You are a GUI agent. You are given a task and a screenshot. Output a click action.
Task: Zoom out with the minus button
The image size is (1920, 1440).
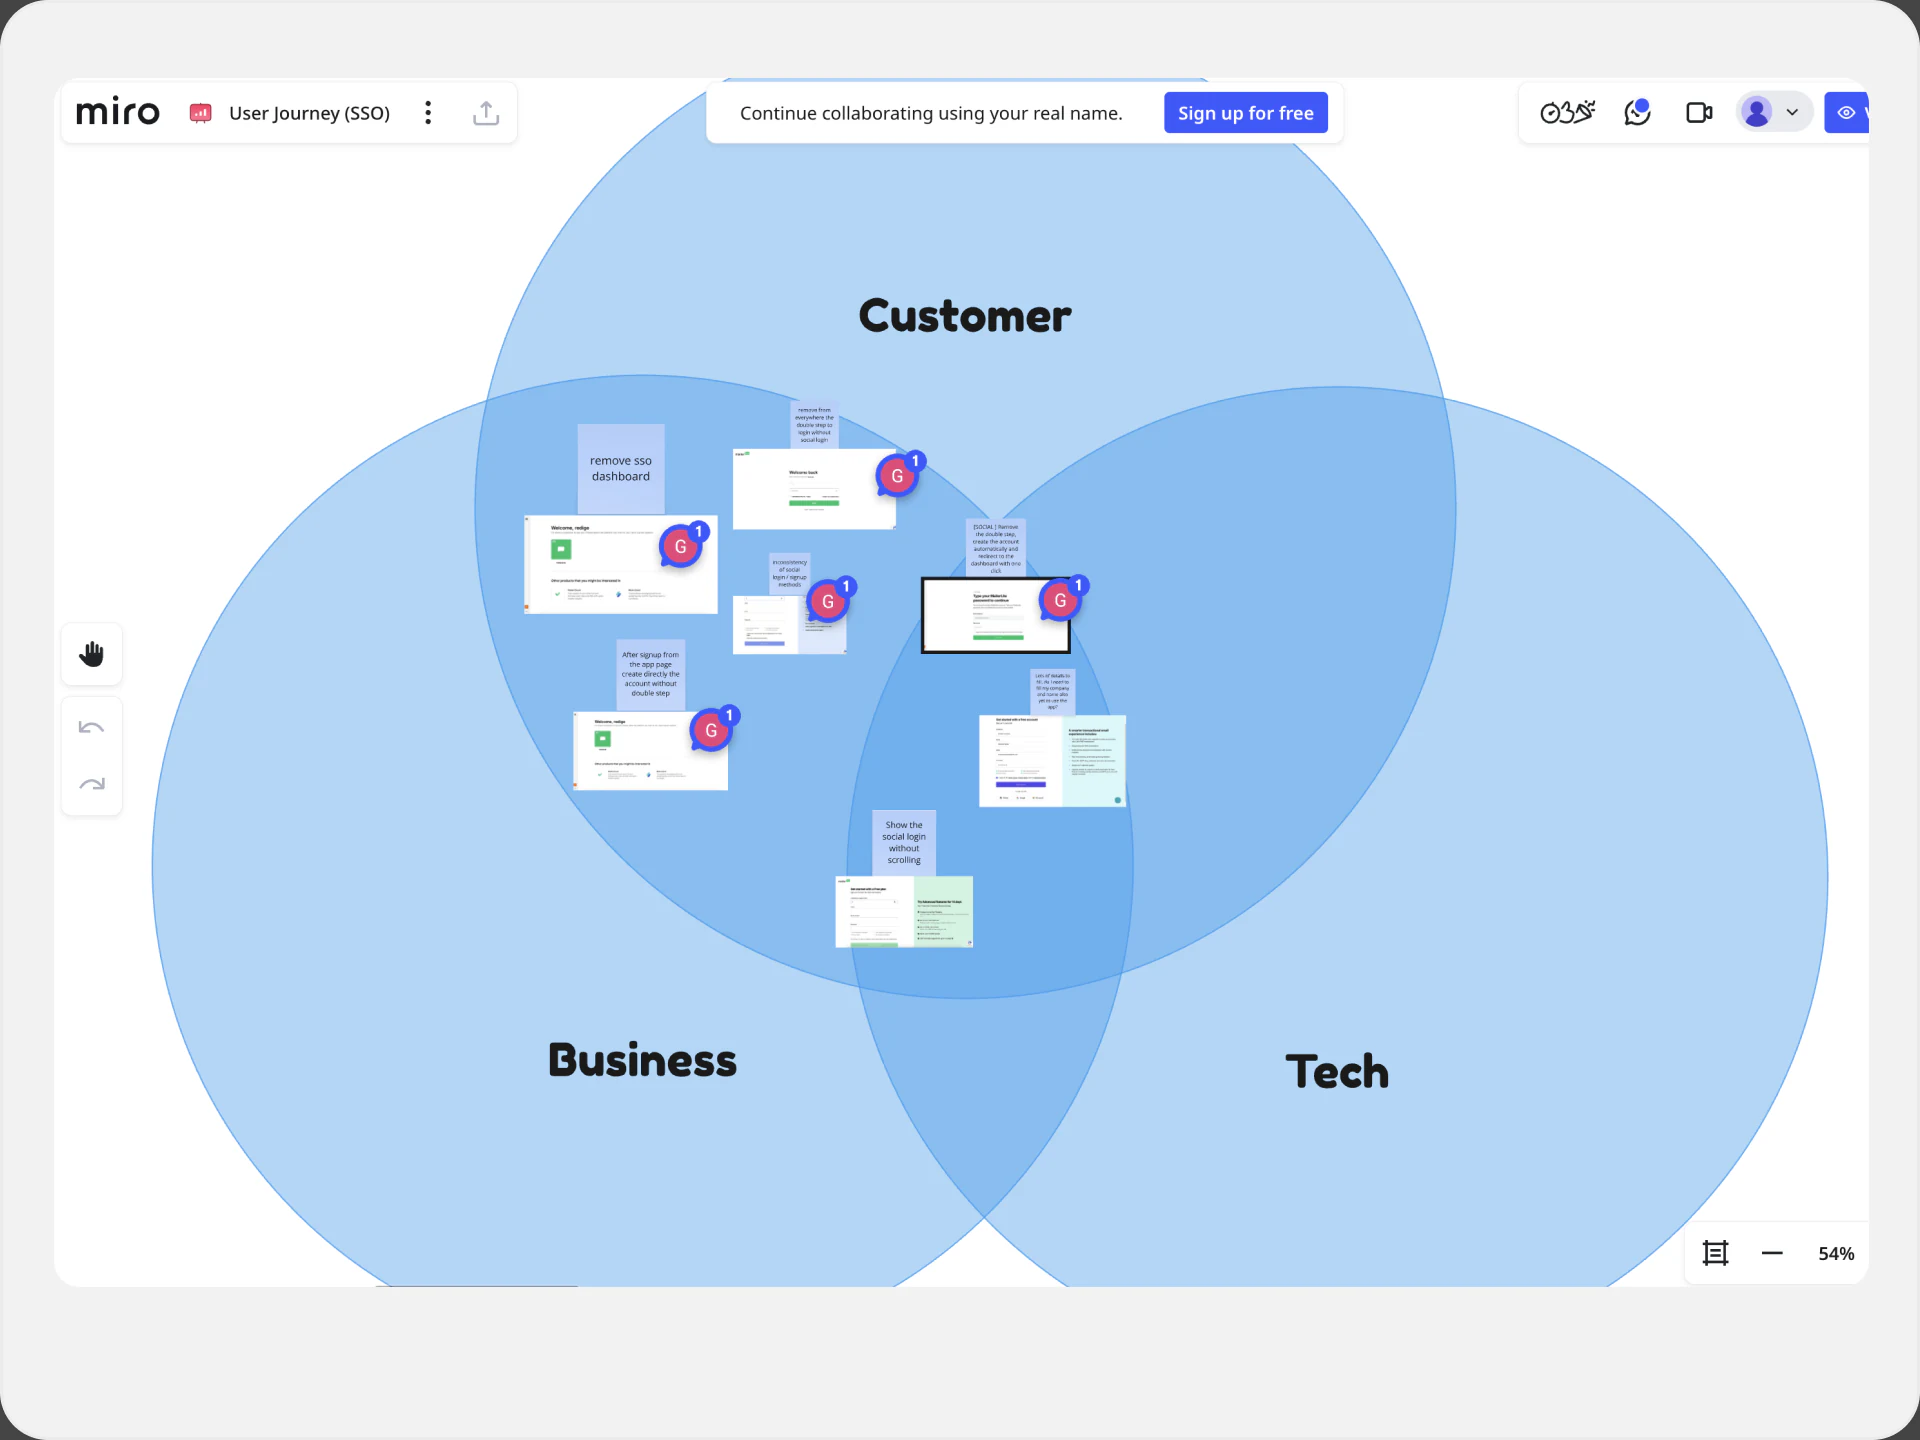(x=1772, y=1253)
